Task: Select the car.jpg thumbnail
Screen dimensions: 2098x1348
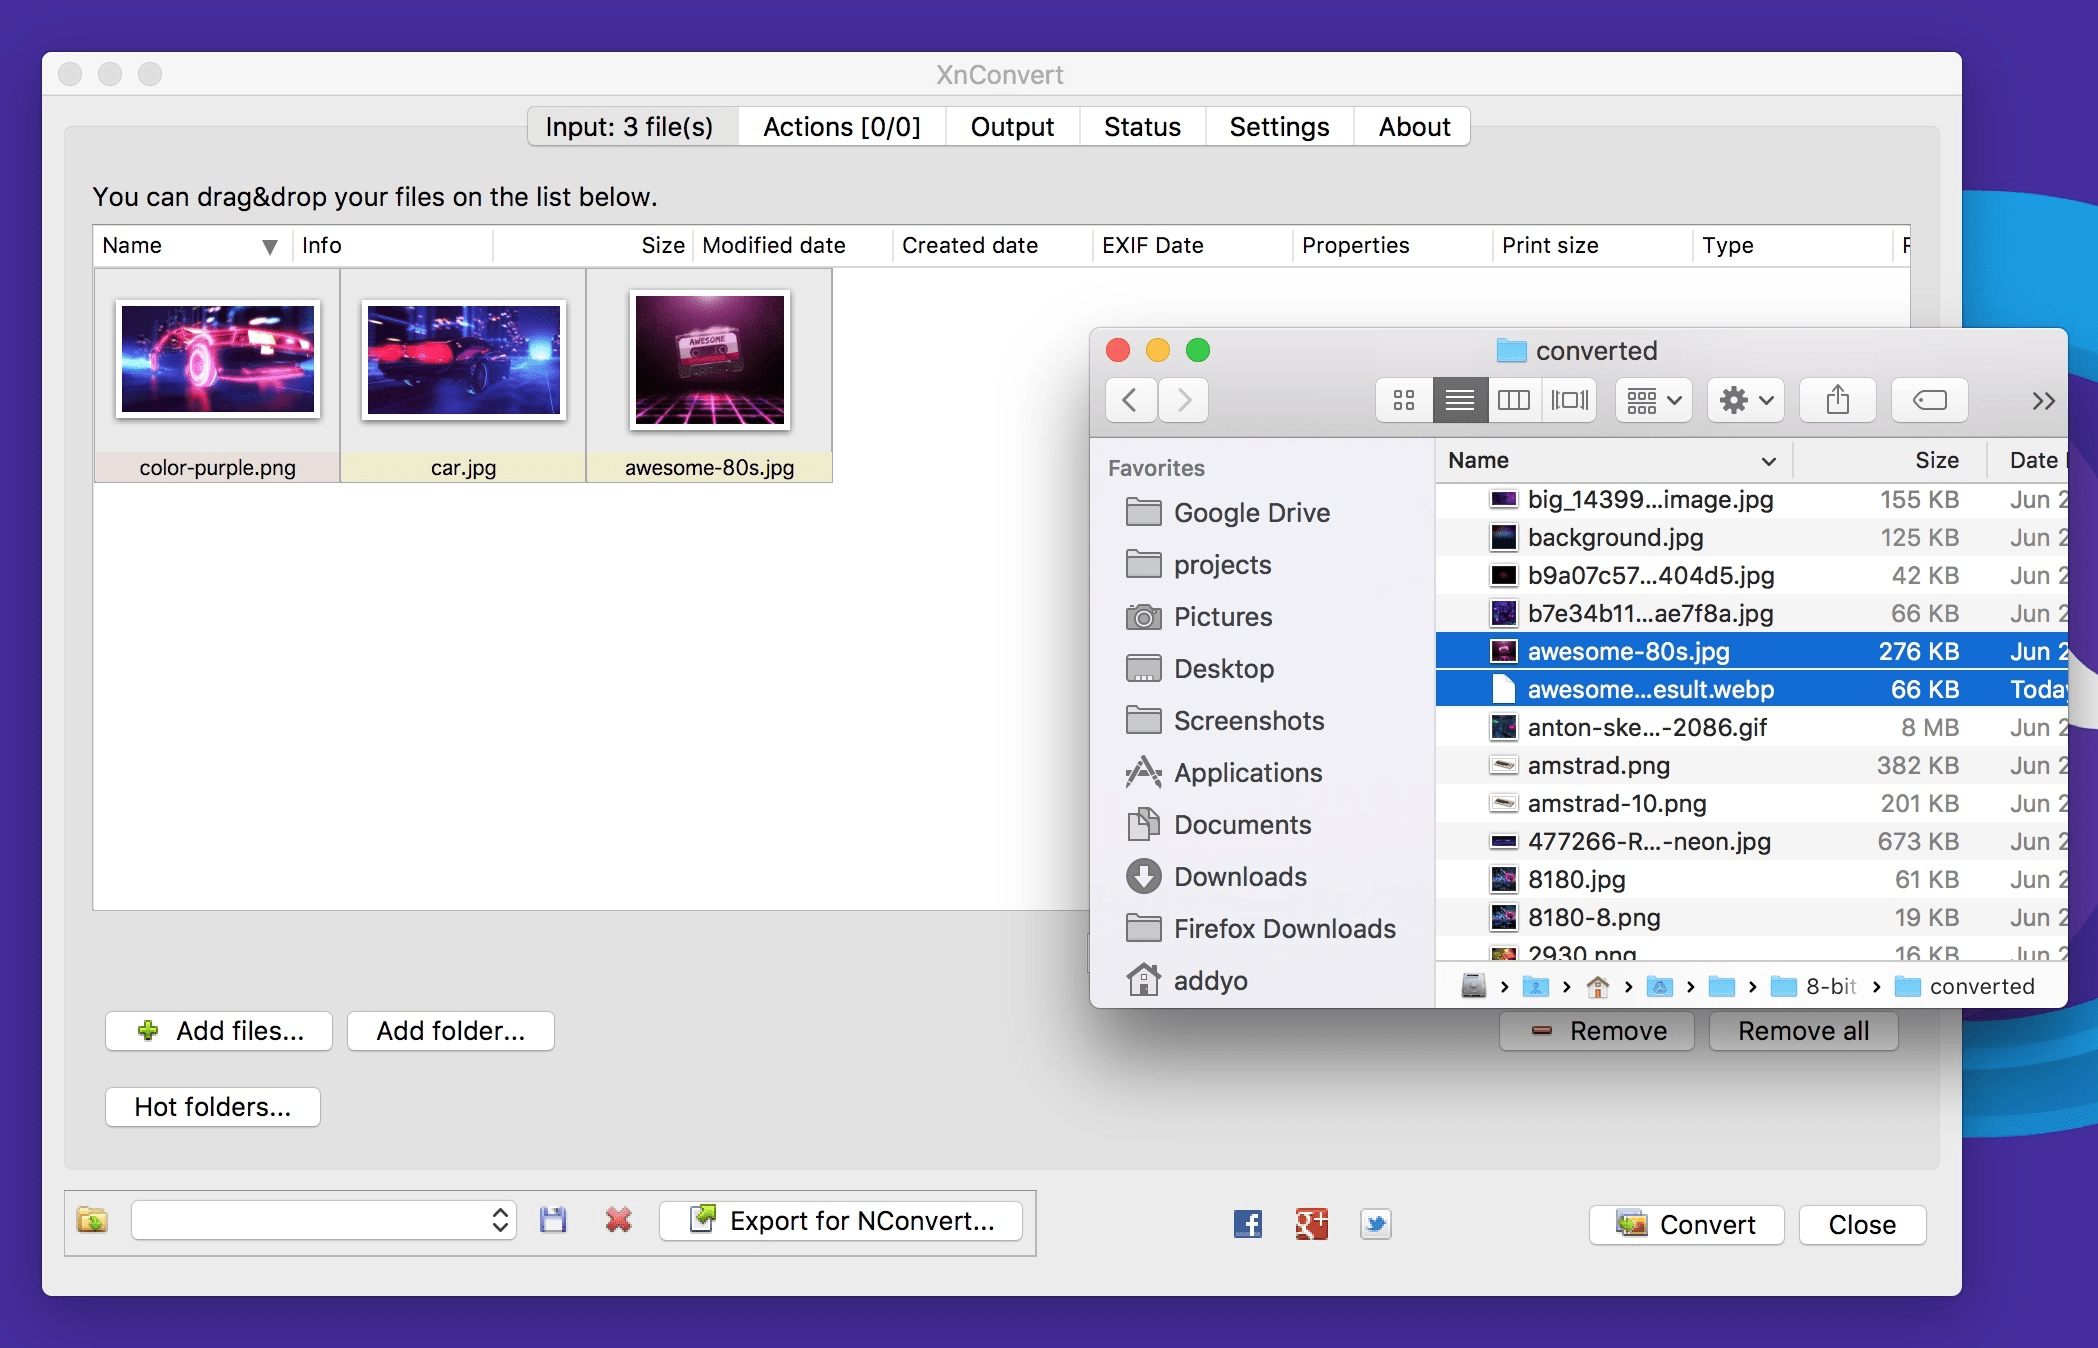Action: pyautogui.click(x=462, y=360)
